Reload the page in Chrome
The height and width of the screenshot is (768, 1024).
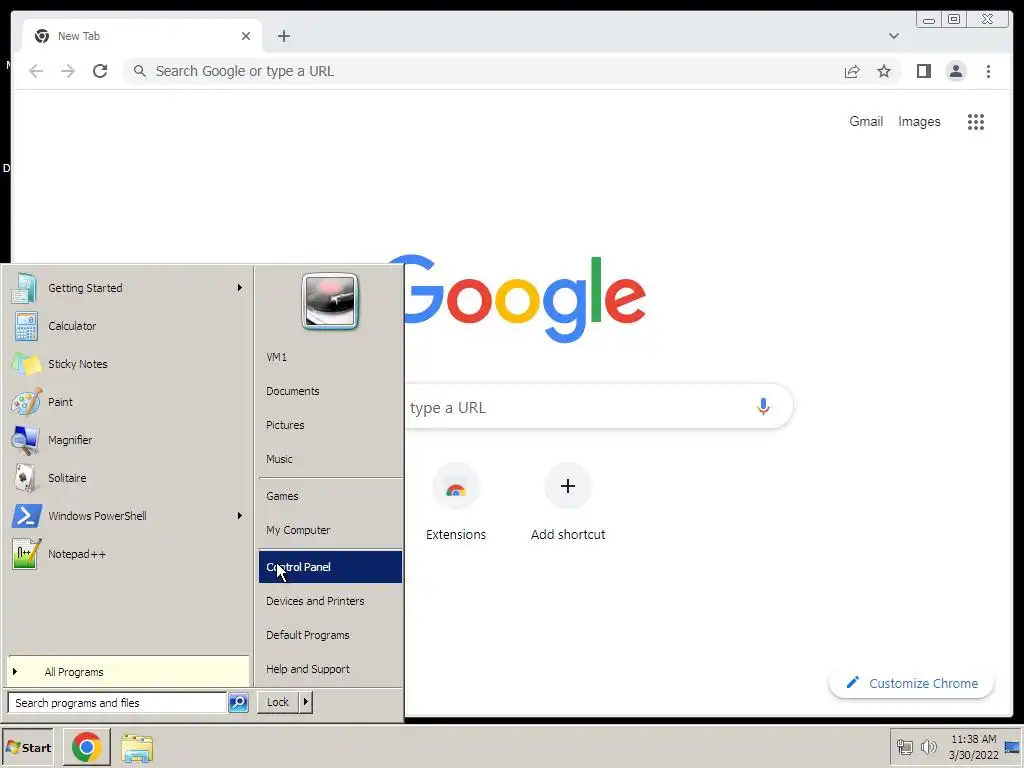click(x=100, y=71)
